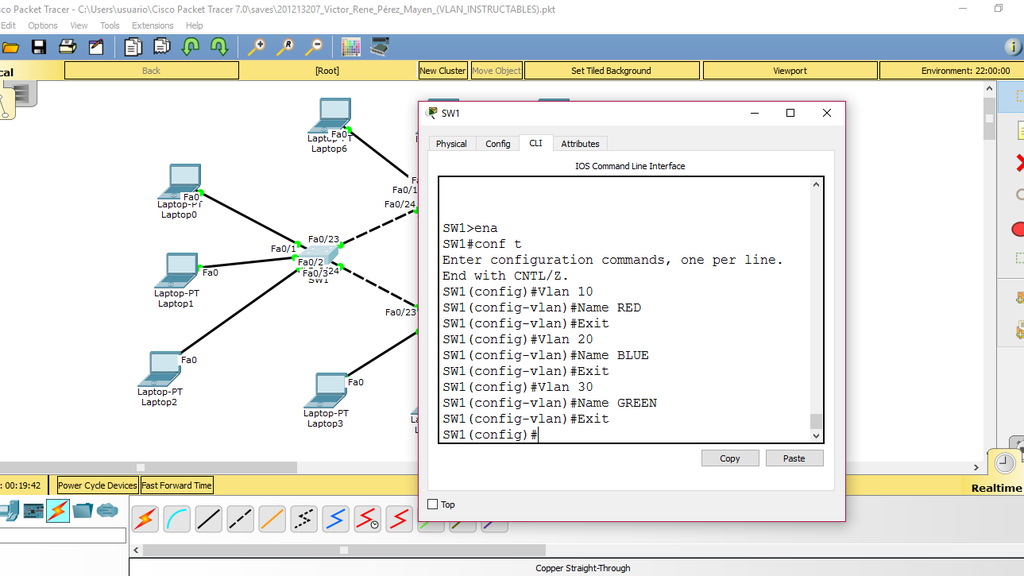Open the Activity Wizard notepad icon

pyautogui.click(x=97, y=47)
